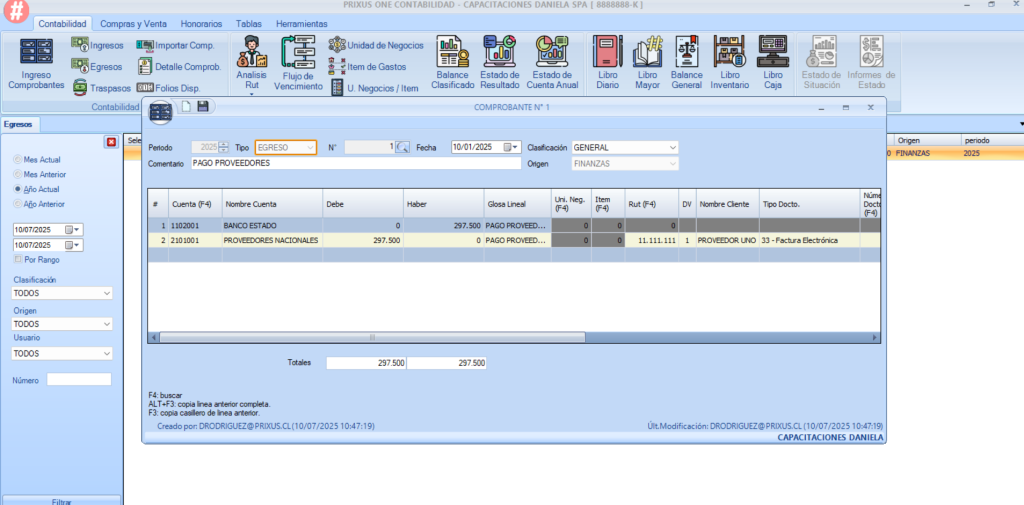Open the Balance General report

point(686,64)
